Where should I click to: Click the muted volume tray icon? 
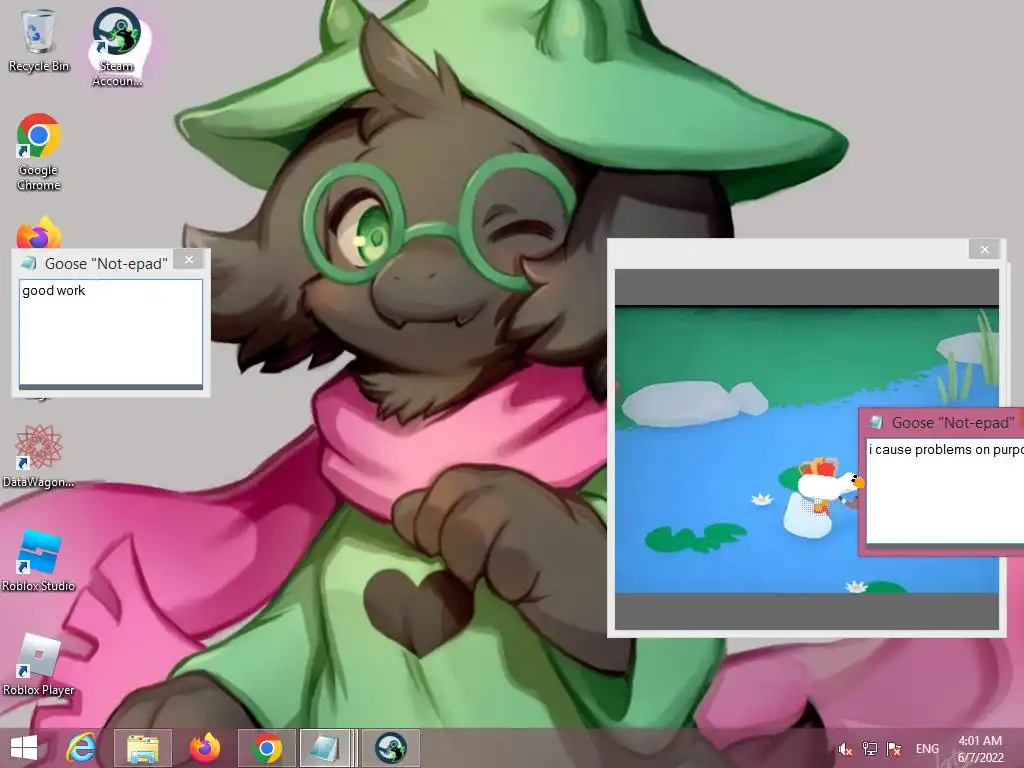[x=845, y=749]
